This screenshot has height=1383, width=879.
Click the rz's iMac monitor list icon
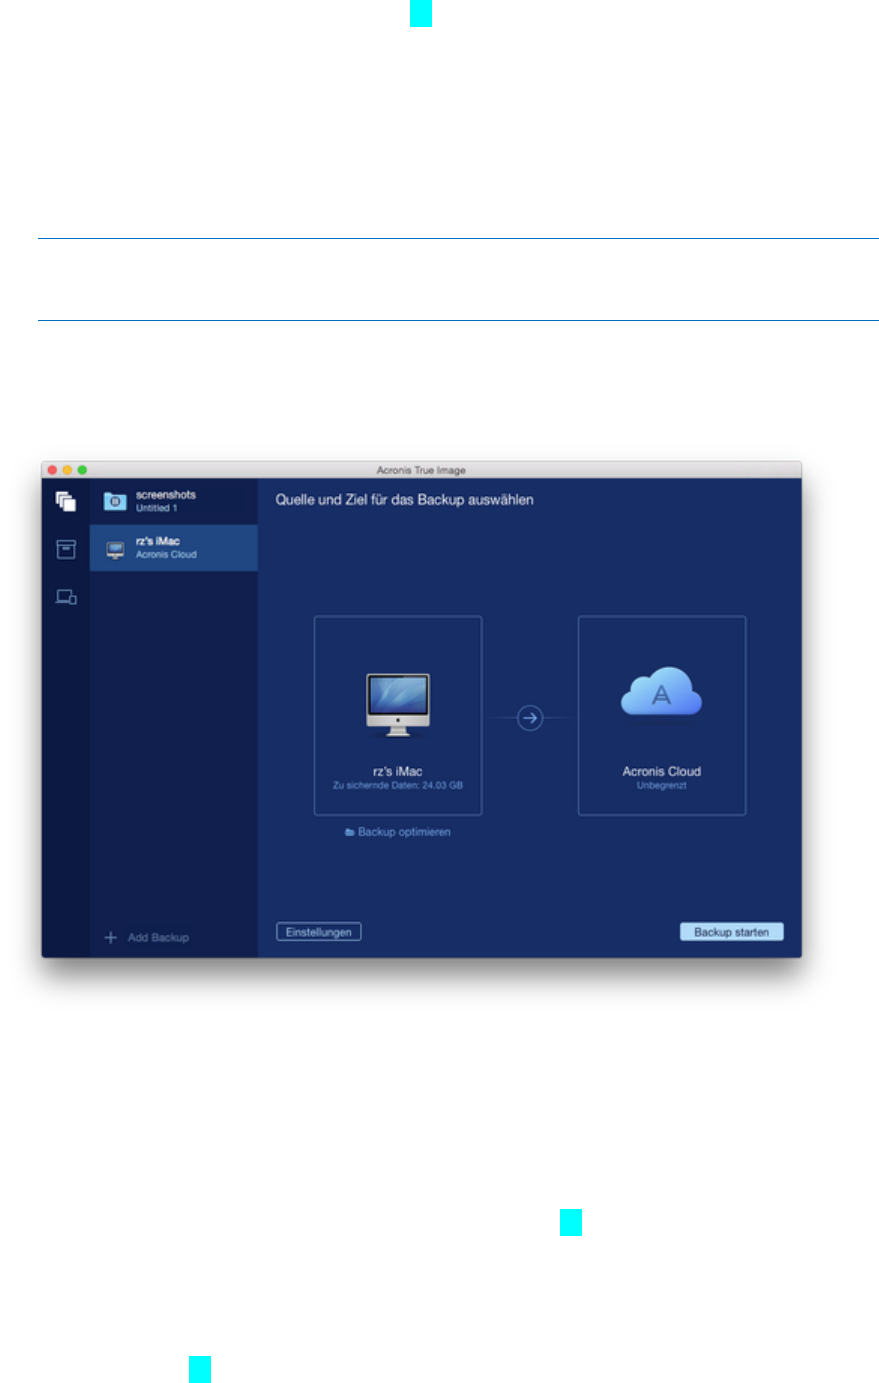(x=115, y=549)
